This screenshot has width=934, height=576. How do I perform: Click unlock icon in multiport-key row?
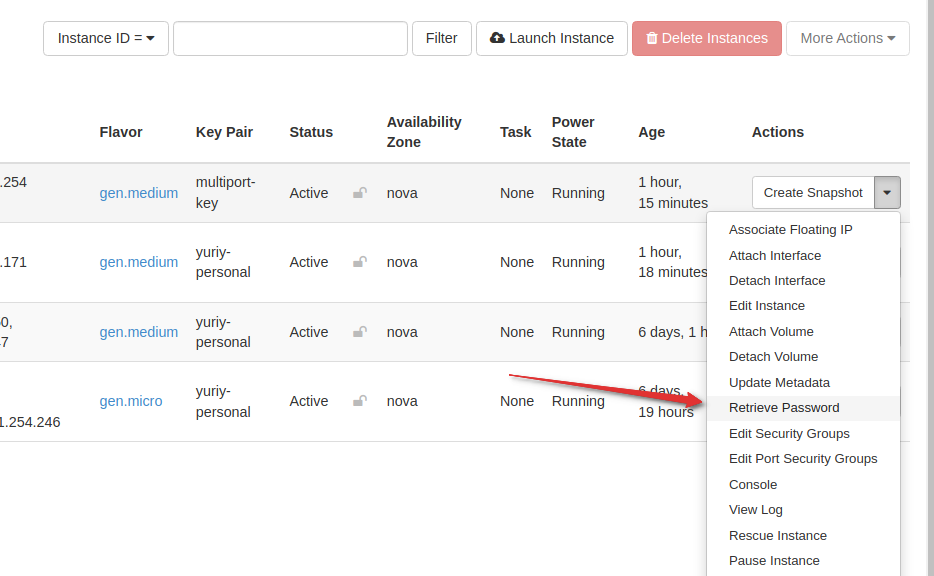point(359,193)
